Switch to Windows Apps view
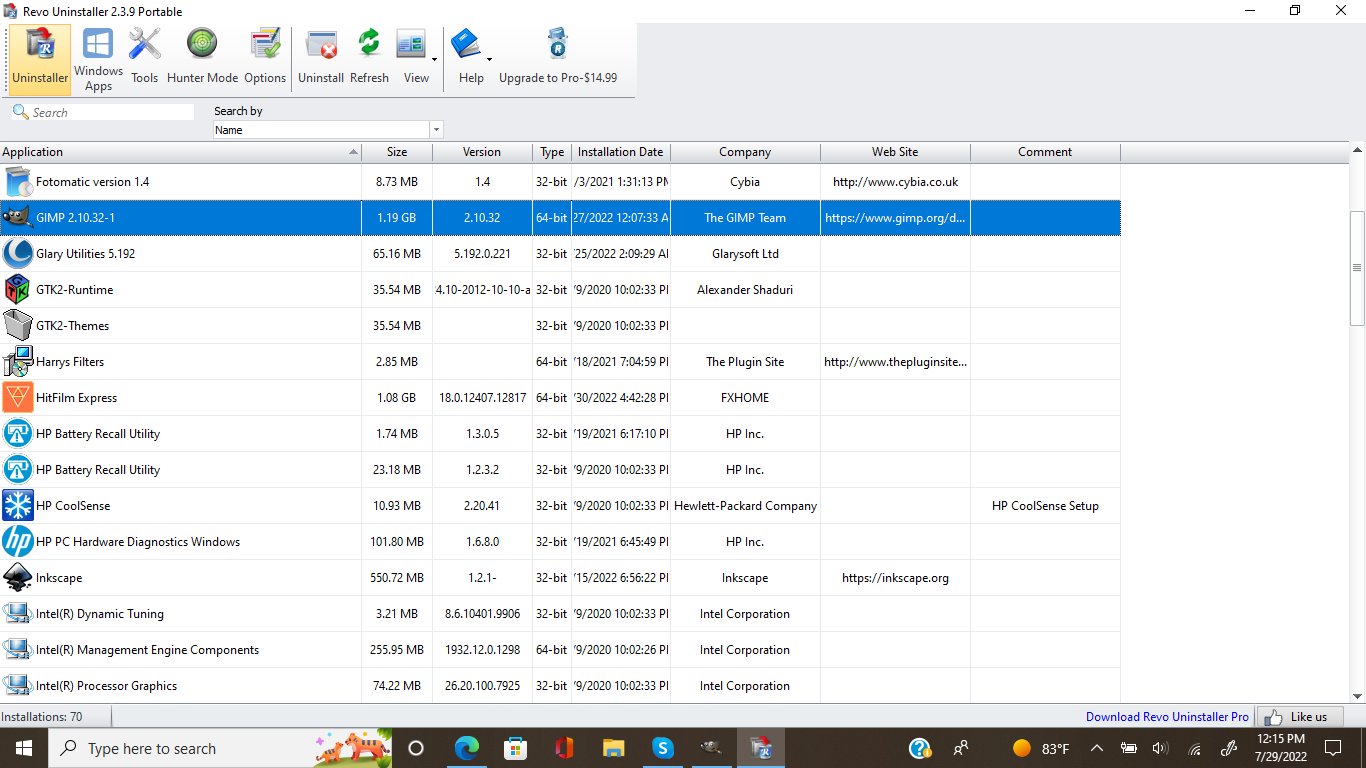 [x=98, y=60]
